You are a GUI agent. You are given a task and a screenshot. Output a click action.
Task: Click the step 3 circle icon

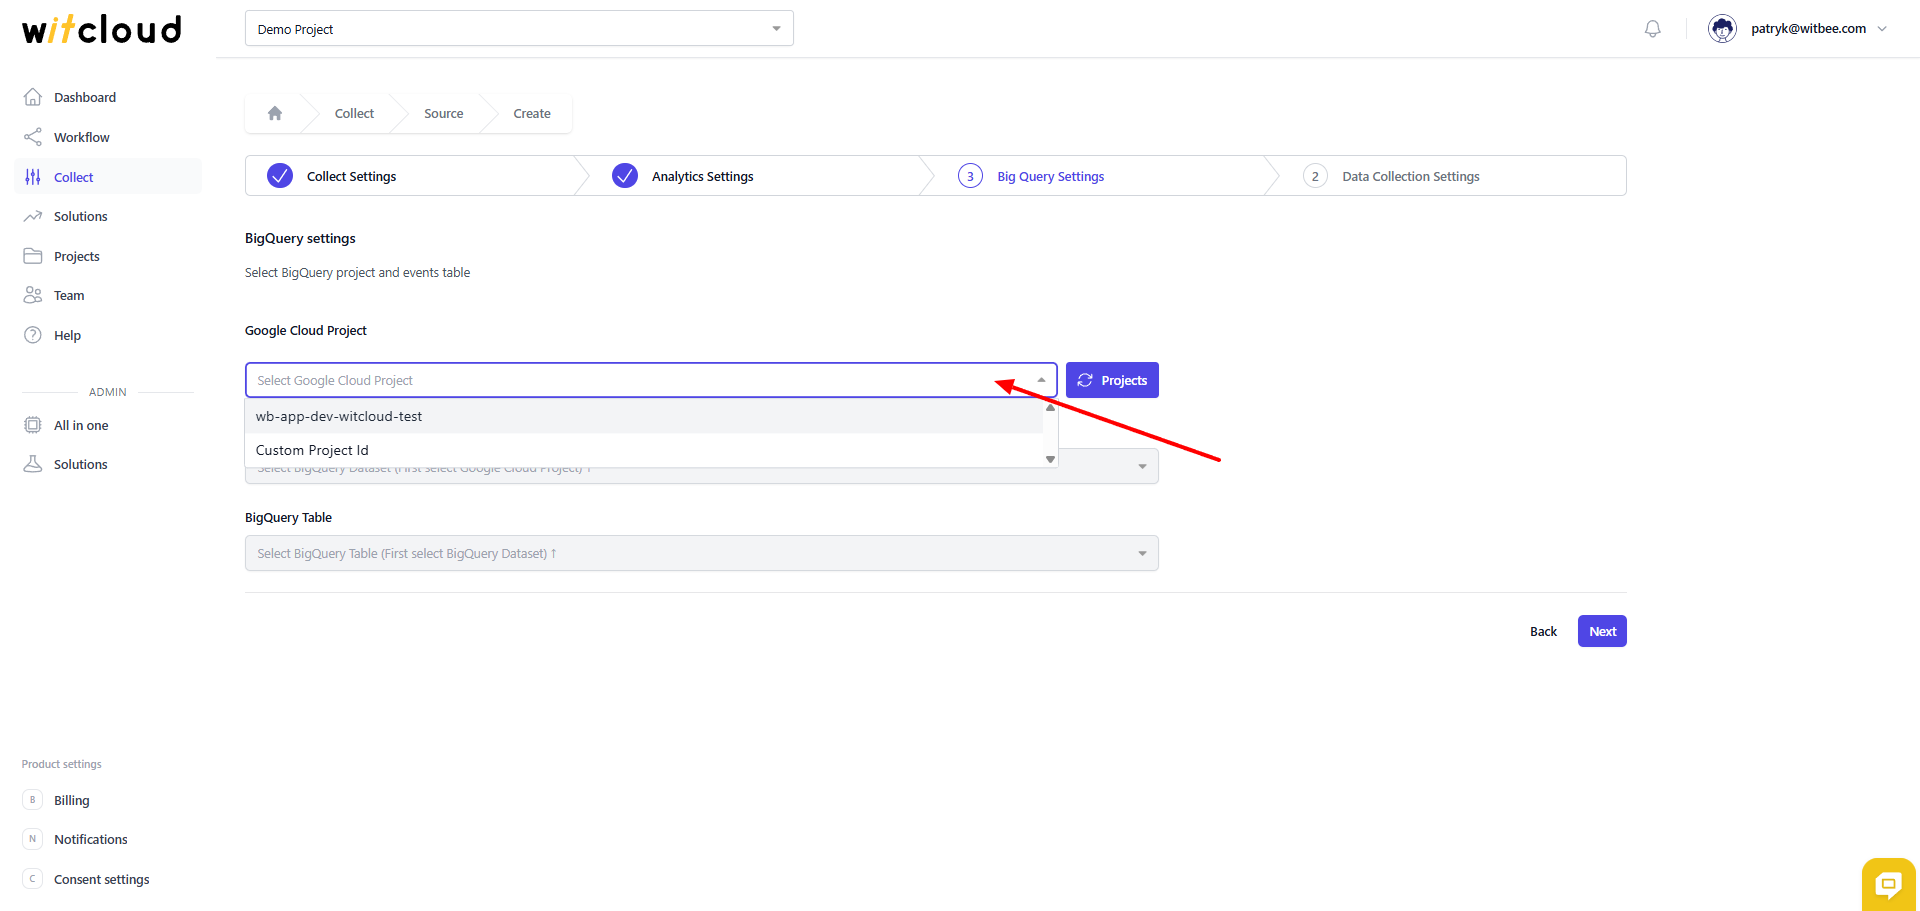coord(970,176)
